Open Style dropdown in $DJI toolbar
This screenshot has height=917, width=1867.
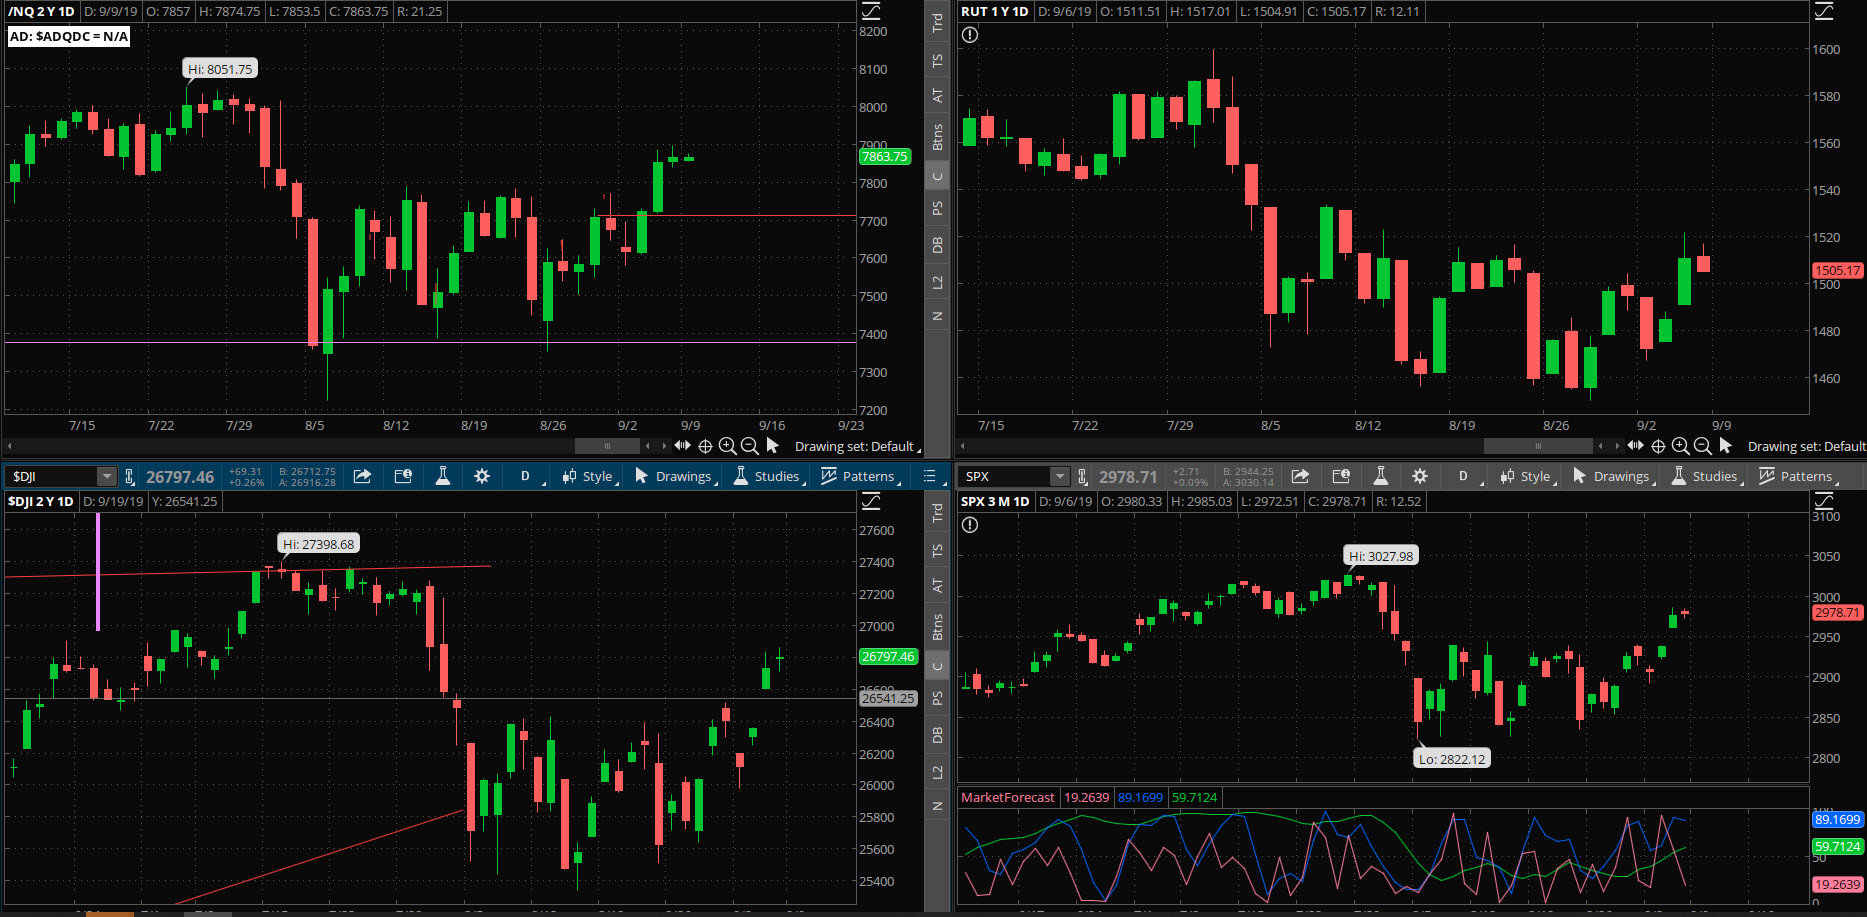tap(589, 477)
